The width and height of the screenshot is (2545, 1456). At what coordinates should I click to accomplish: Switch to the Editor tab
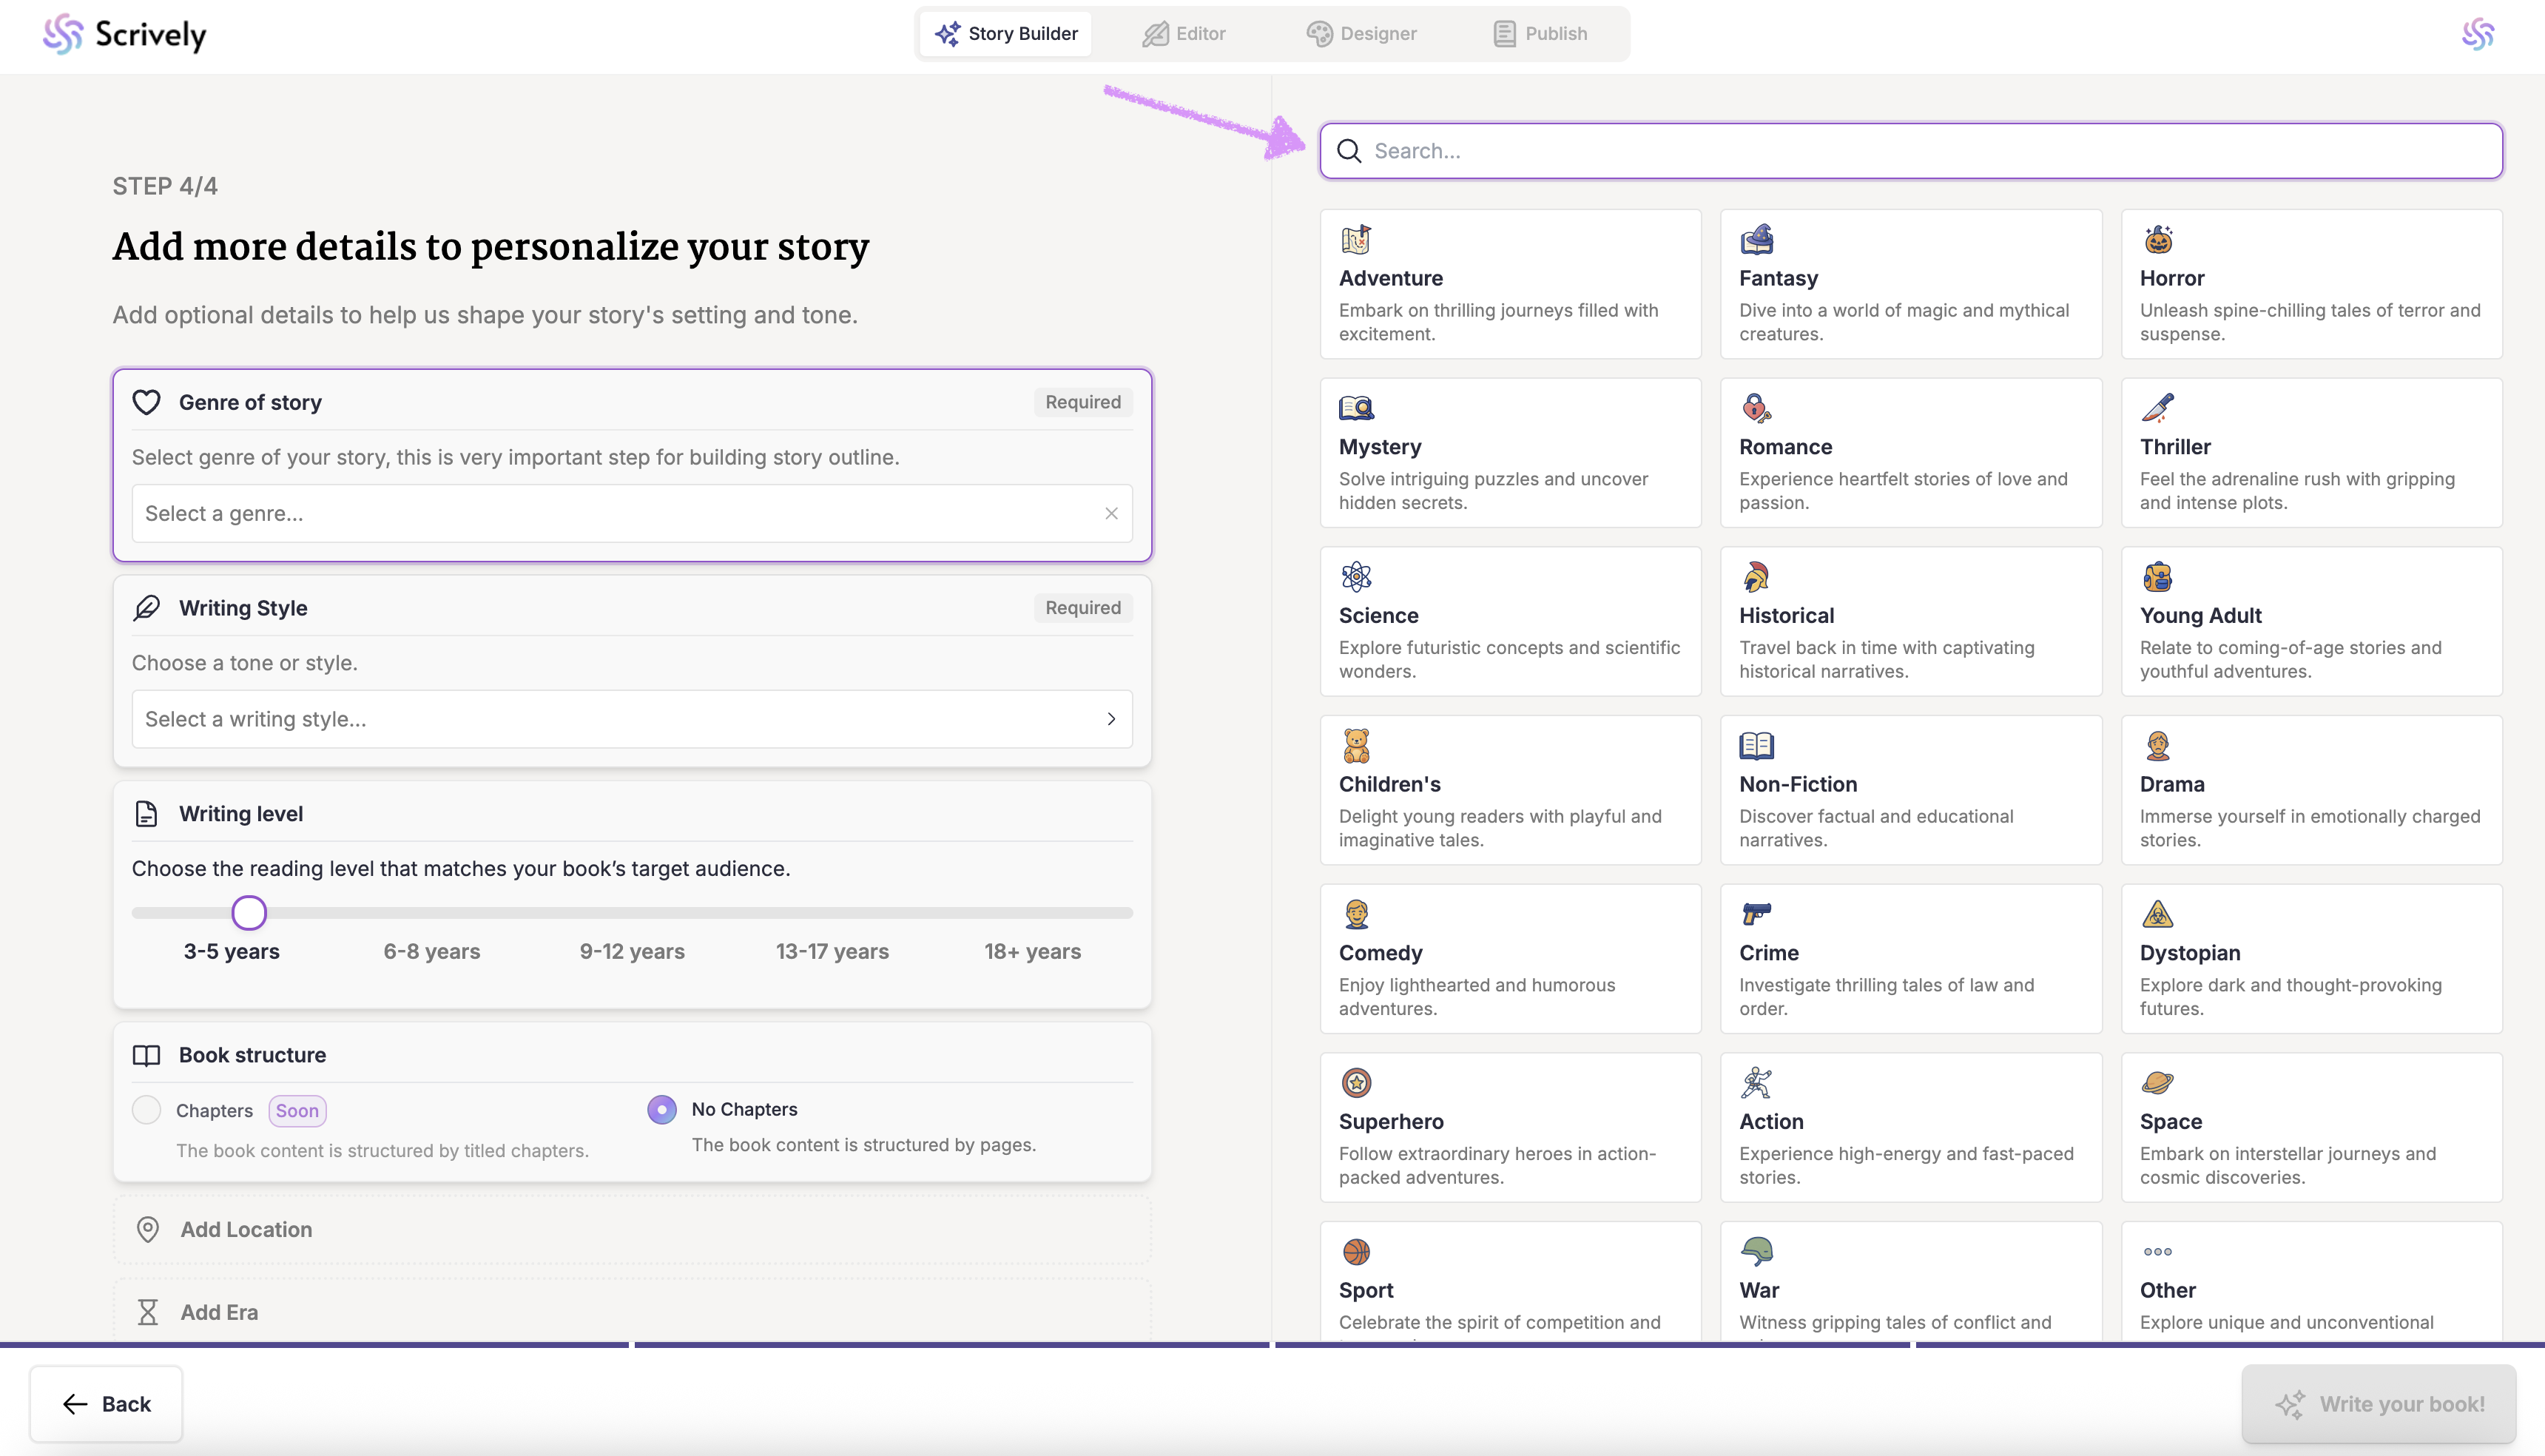coord(1184,34)
